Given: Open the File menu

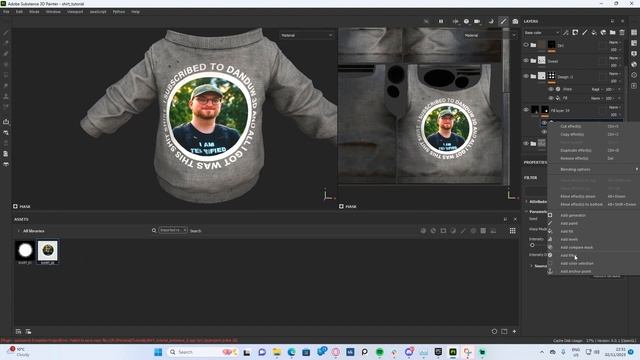Looking at the screenshot, I should pos(6,12).
